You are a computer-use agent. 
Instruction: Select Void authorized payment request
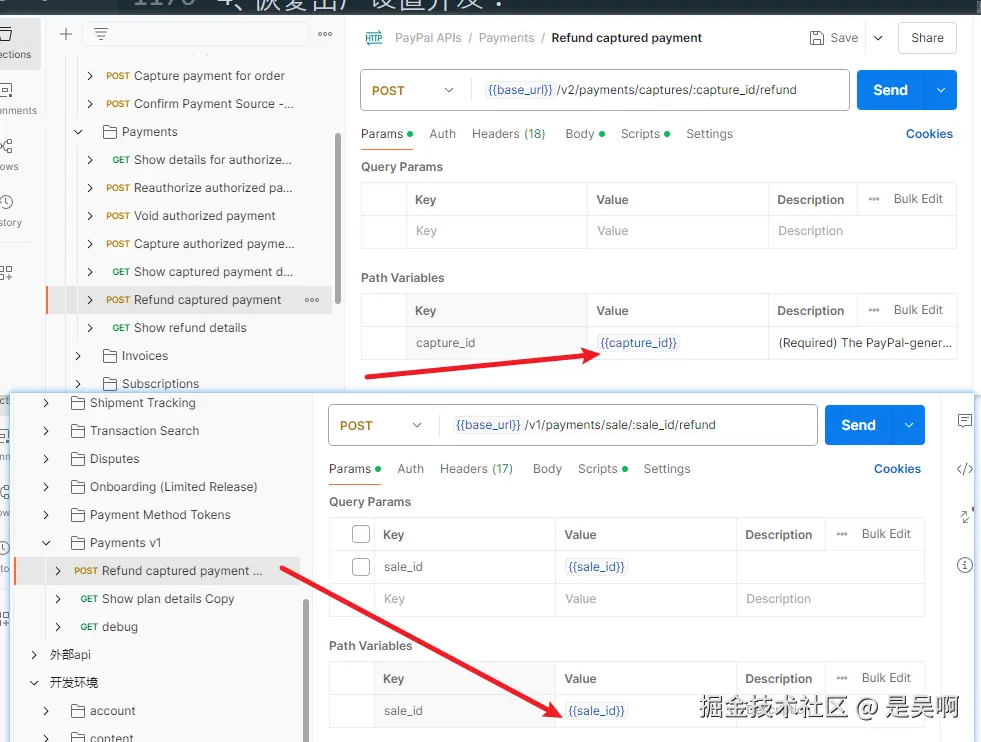click(191, 216)
